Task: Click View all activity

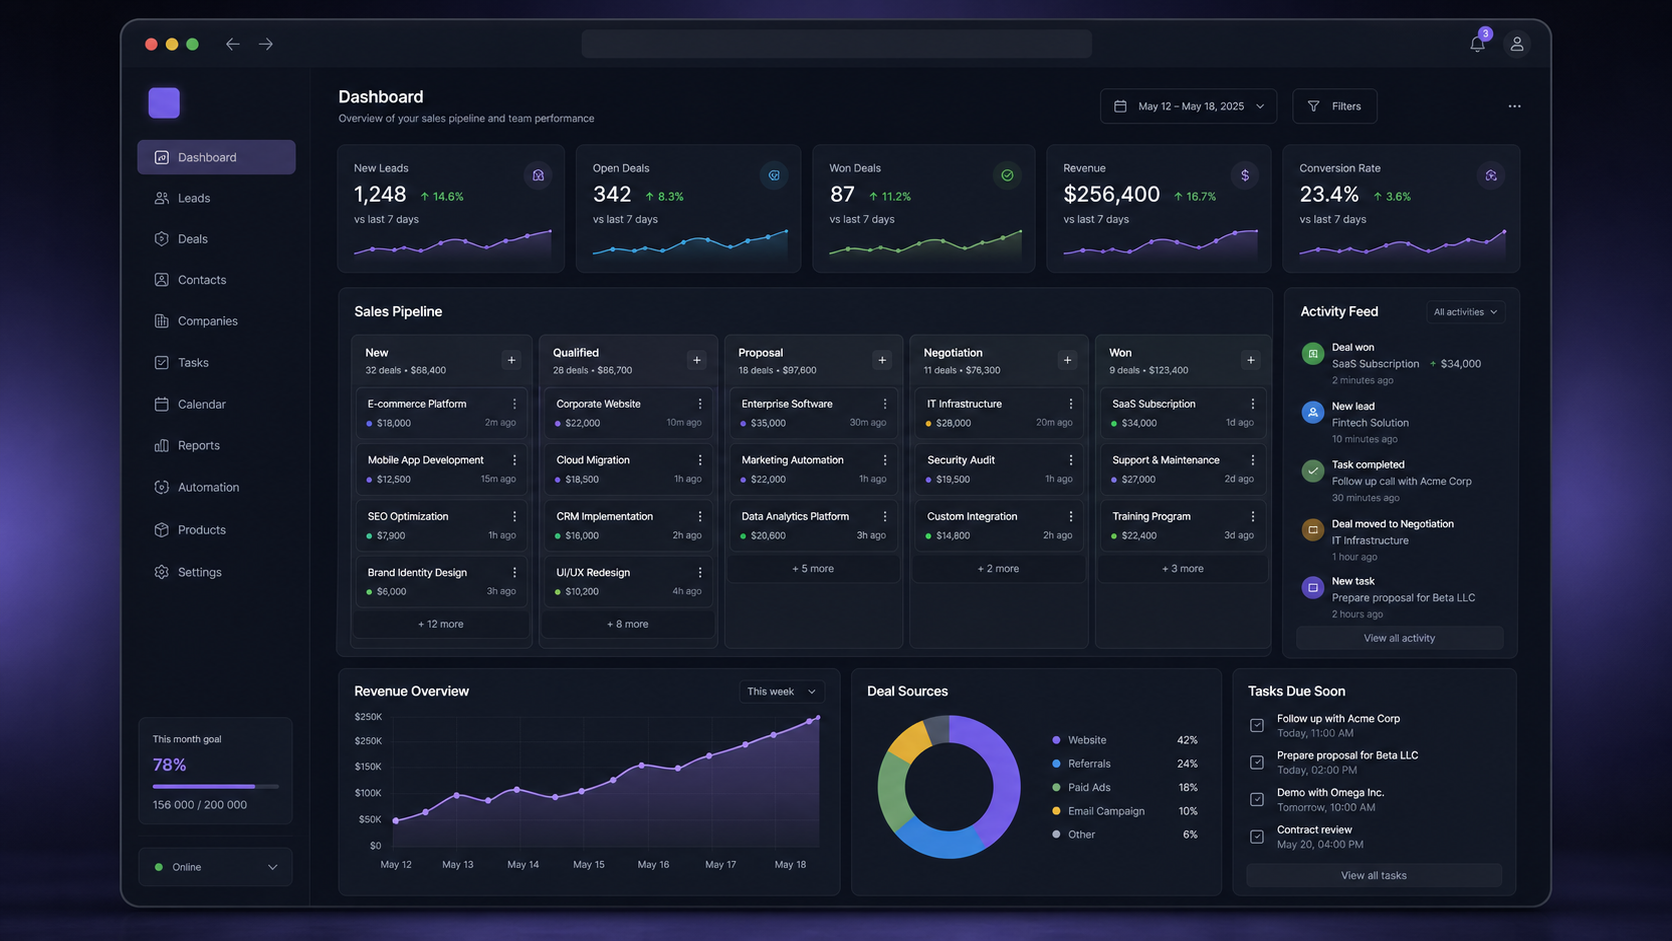Action: coord(1399,638)
